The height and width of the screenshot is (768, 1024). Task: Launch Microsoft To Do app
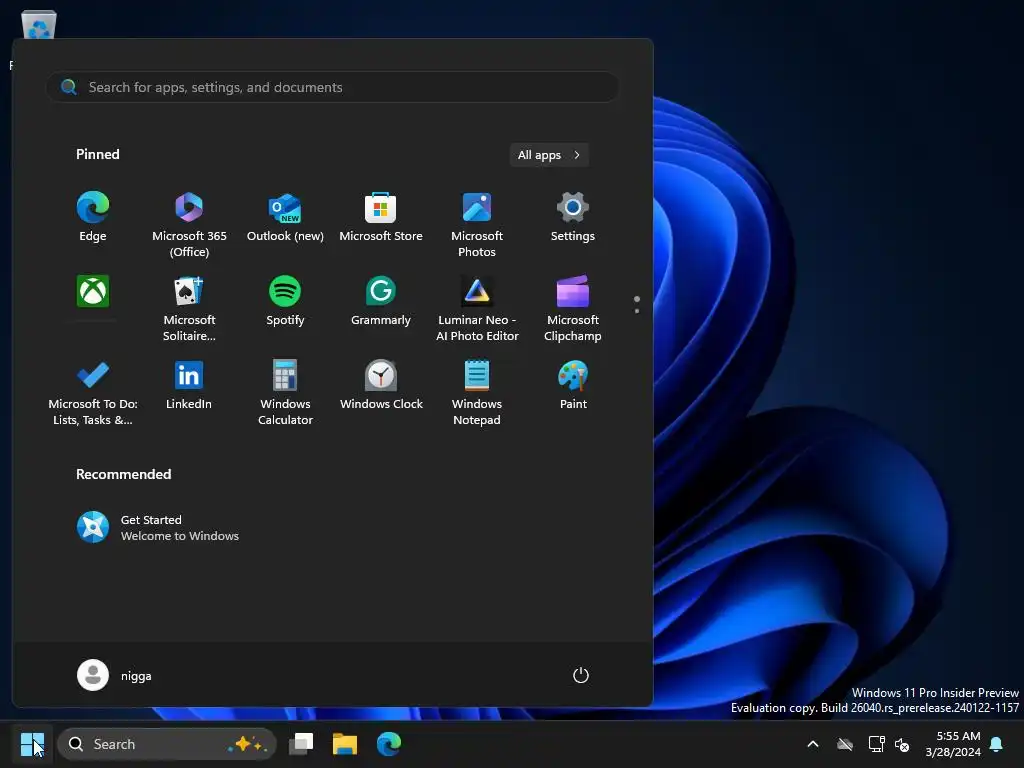pos(93,393)
